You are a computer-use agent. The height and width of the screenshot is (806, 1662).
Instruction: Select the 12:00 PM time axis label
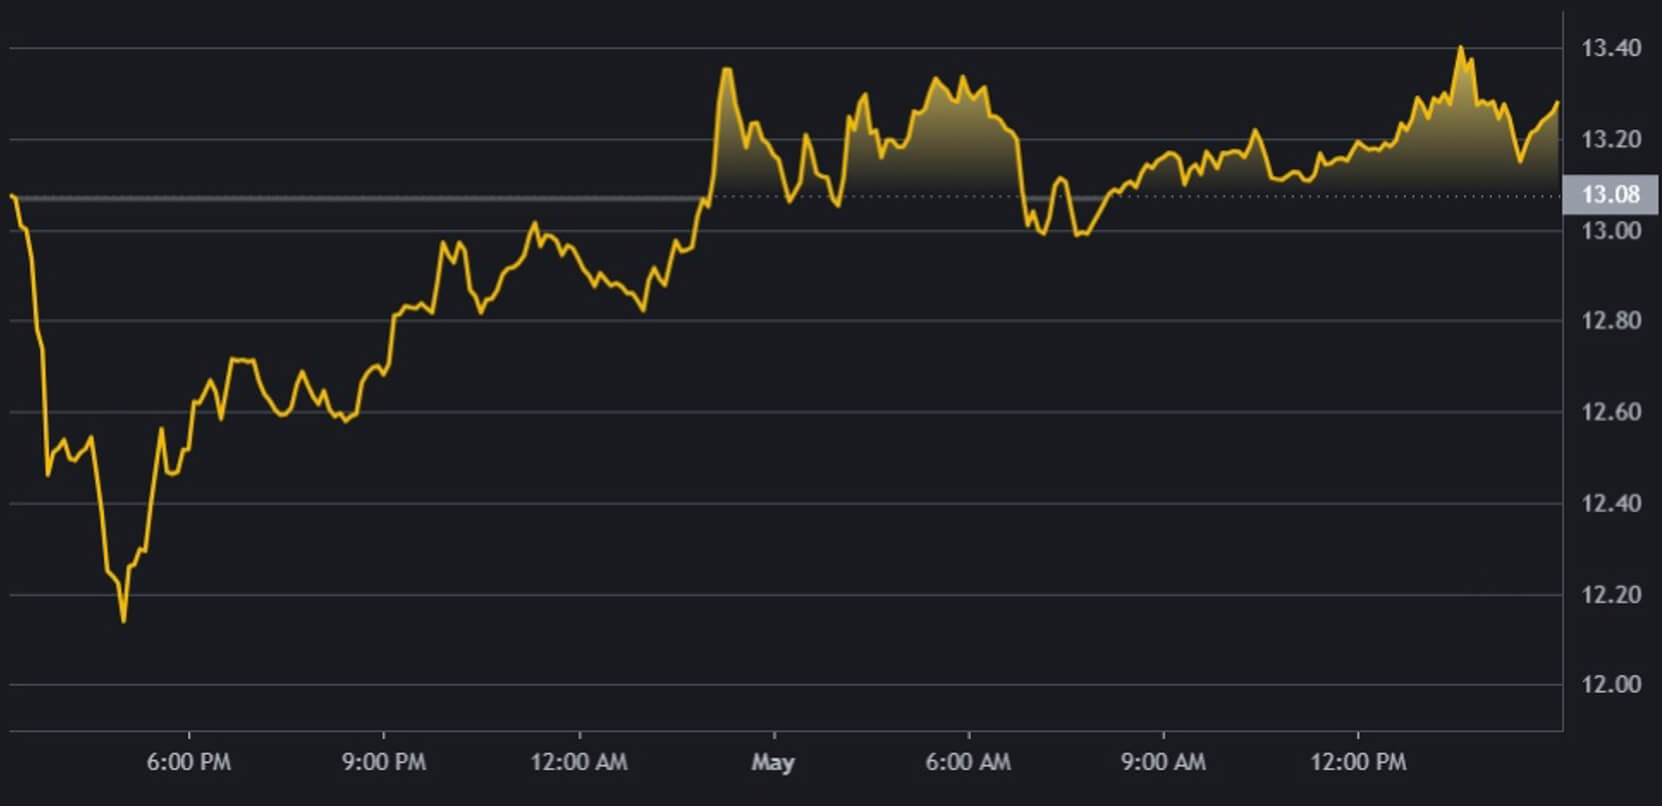click(1357, 762)
